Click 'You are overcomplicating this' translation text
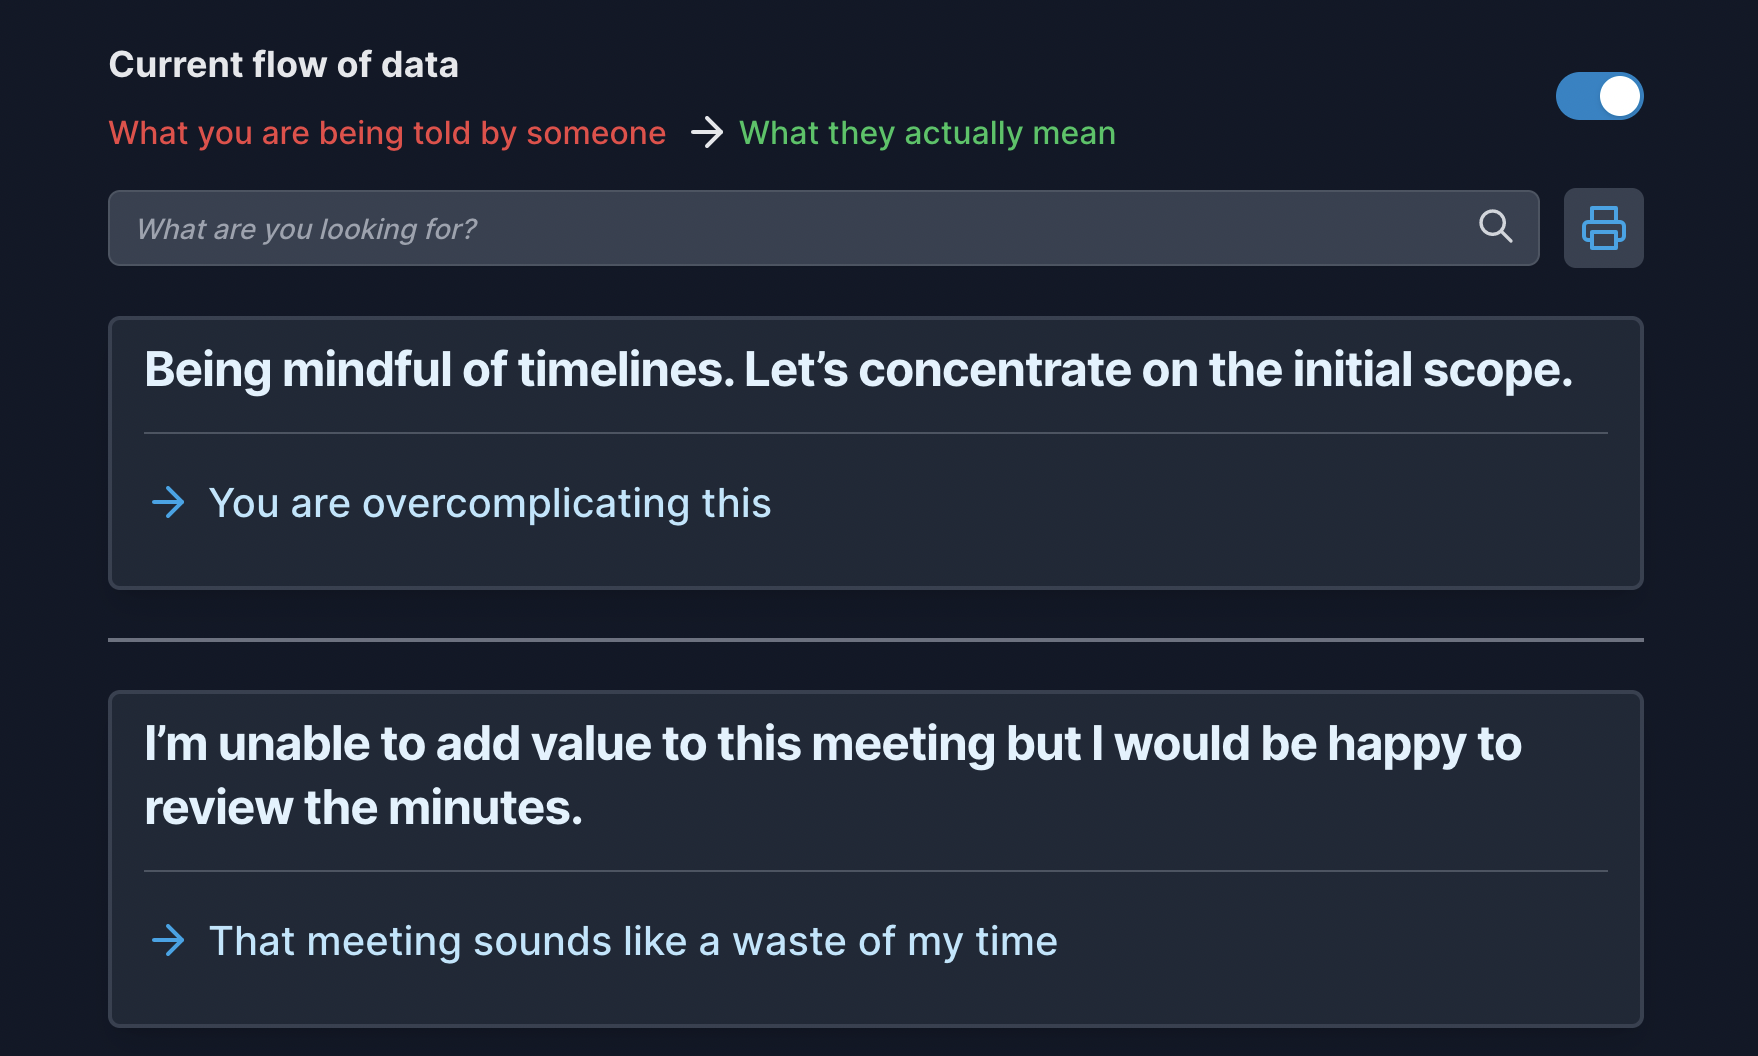This screenshot has width=1758, height=1056. click(x=490, y=503)
